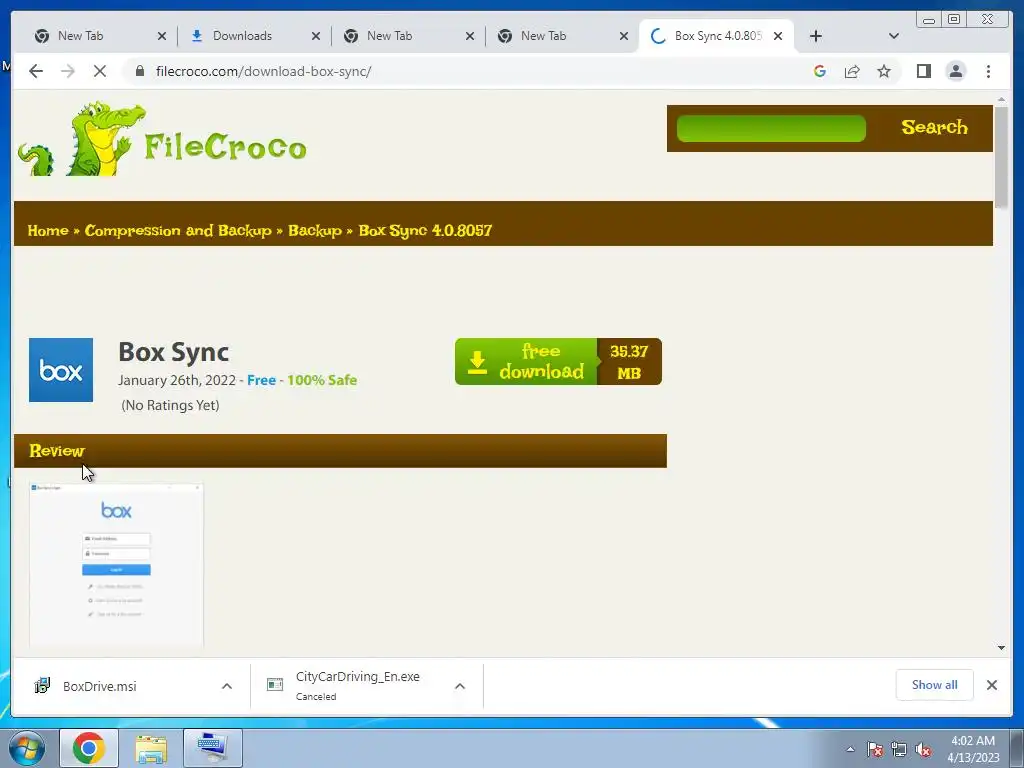Click the address bar URL

tap(263, 71)
